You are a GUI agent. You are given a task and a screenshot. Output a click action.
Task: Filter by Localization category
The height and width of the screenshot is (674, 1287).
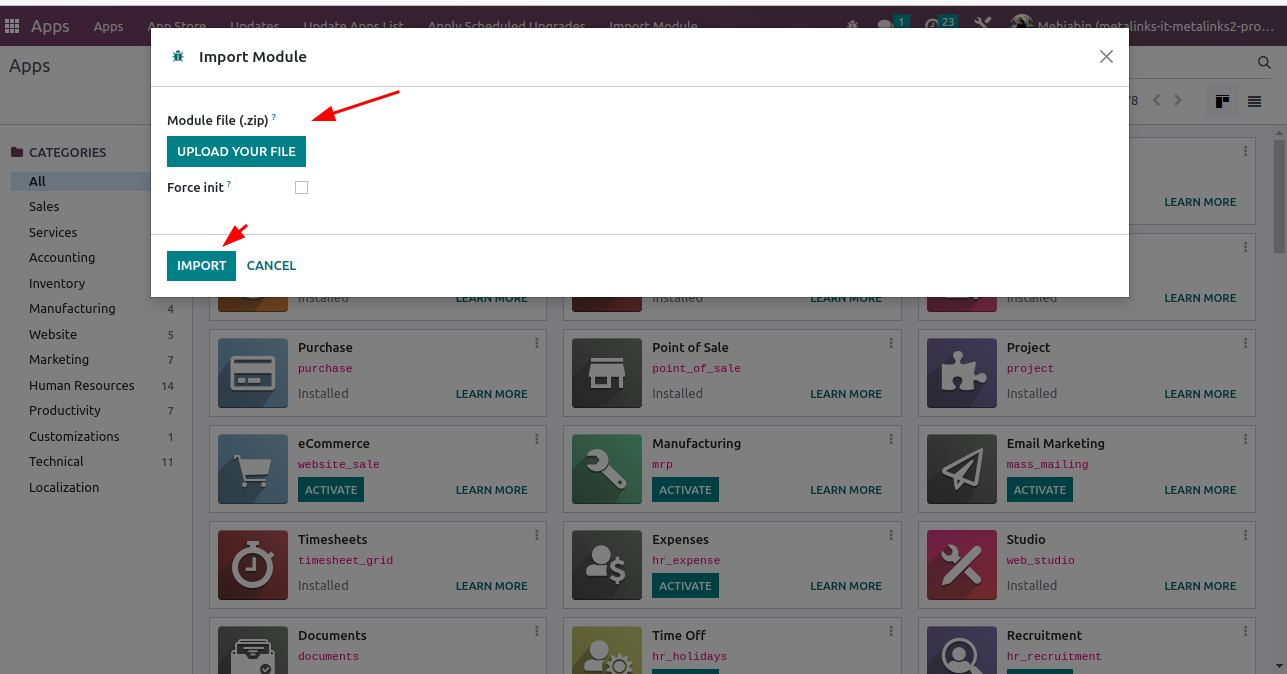pos(64,487)
